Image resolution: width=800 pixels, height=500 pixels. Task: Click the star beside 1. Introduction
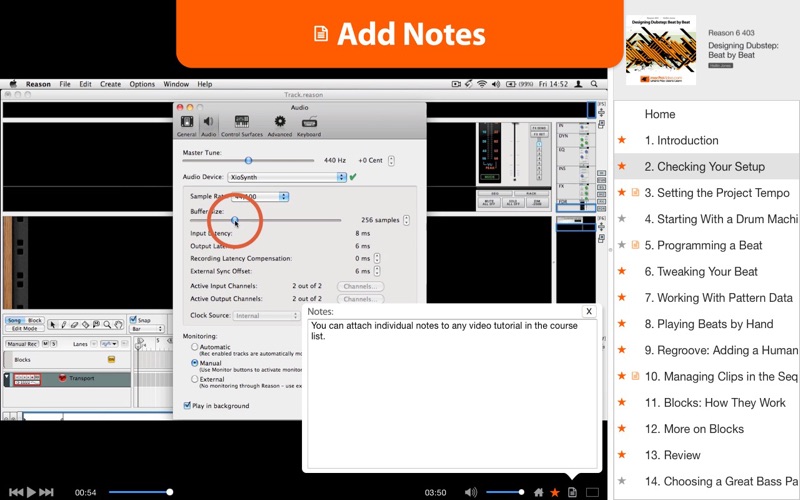point(621,140)
